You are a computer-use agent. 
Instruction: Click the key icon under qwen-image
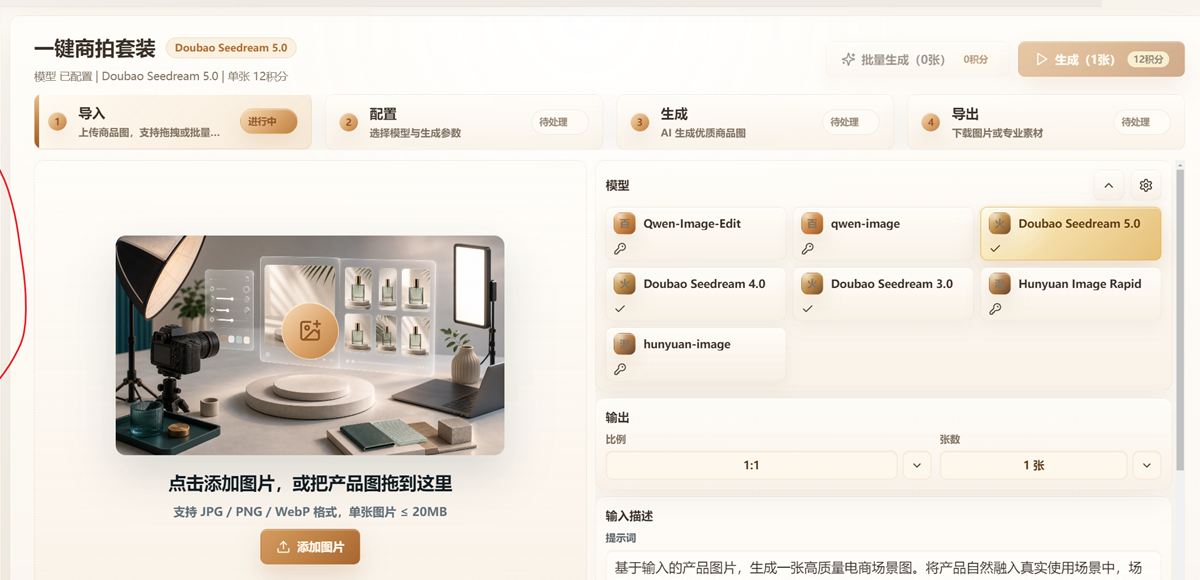point(807,249)
